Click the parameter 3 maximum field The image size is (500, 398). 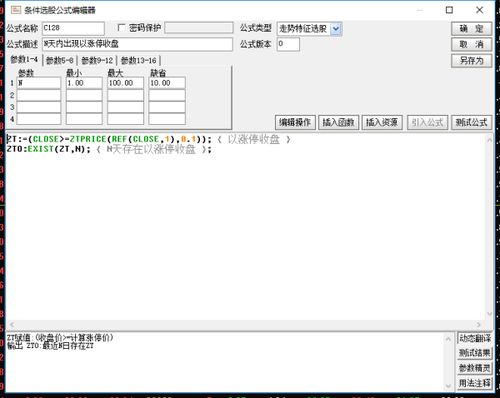[126, 107]
